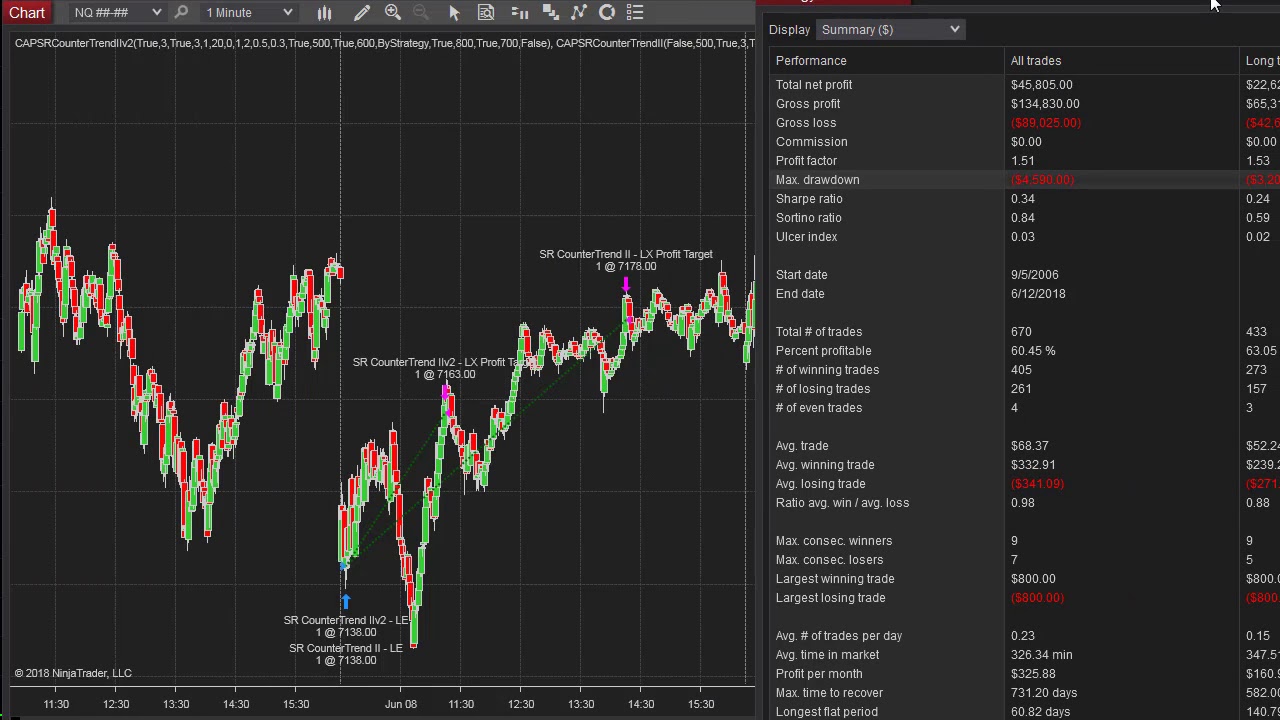
Task: Click the zoom in magnifier icon
Action: [x=392, y=12]
